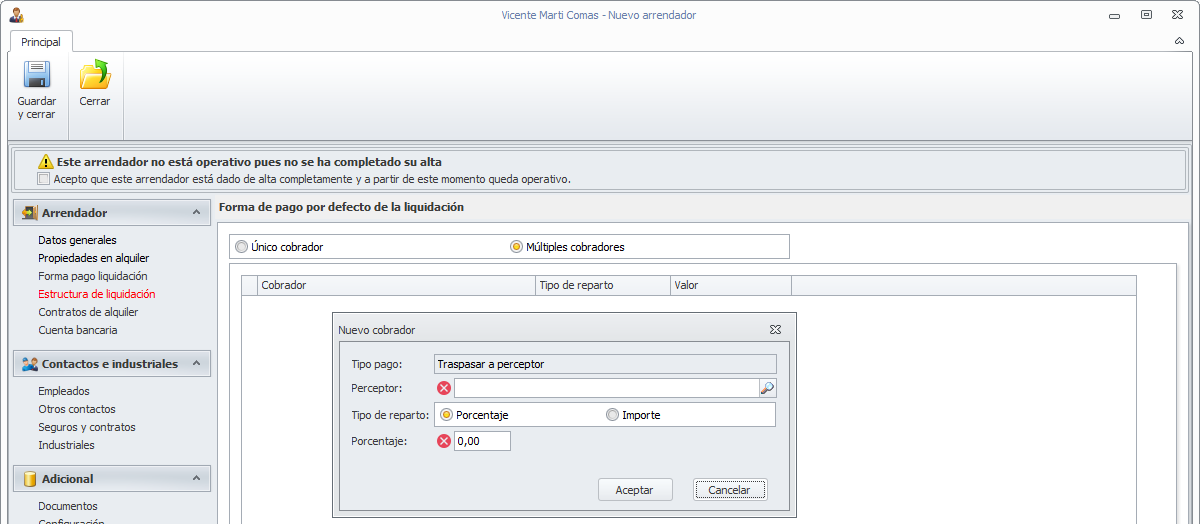Collapse the Adicional sidebar section
Image resolution: width=1200 pixels, height=524 pixels.
[x=195, y=479]
